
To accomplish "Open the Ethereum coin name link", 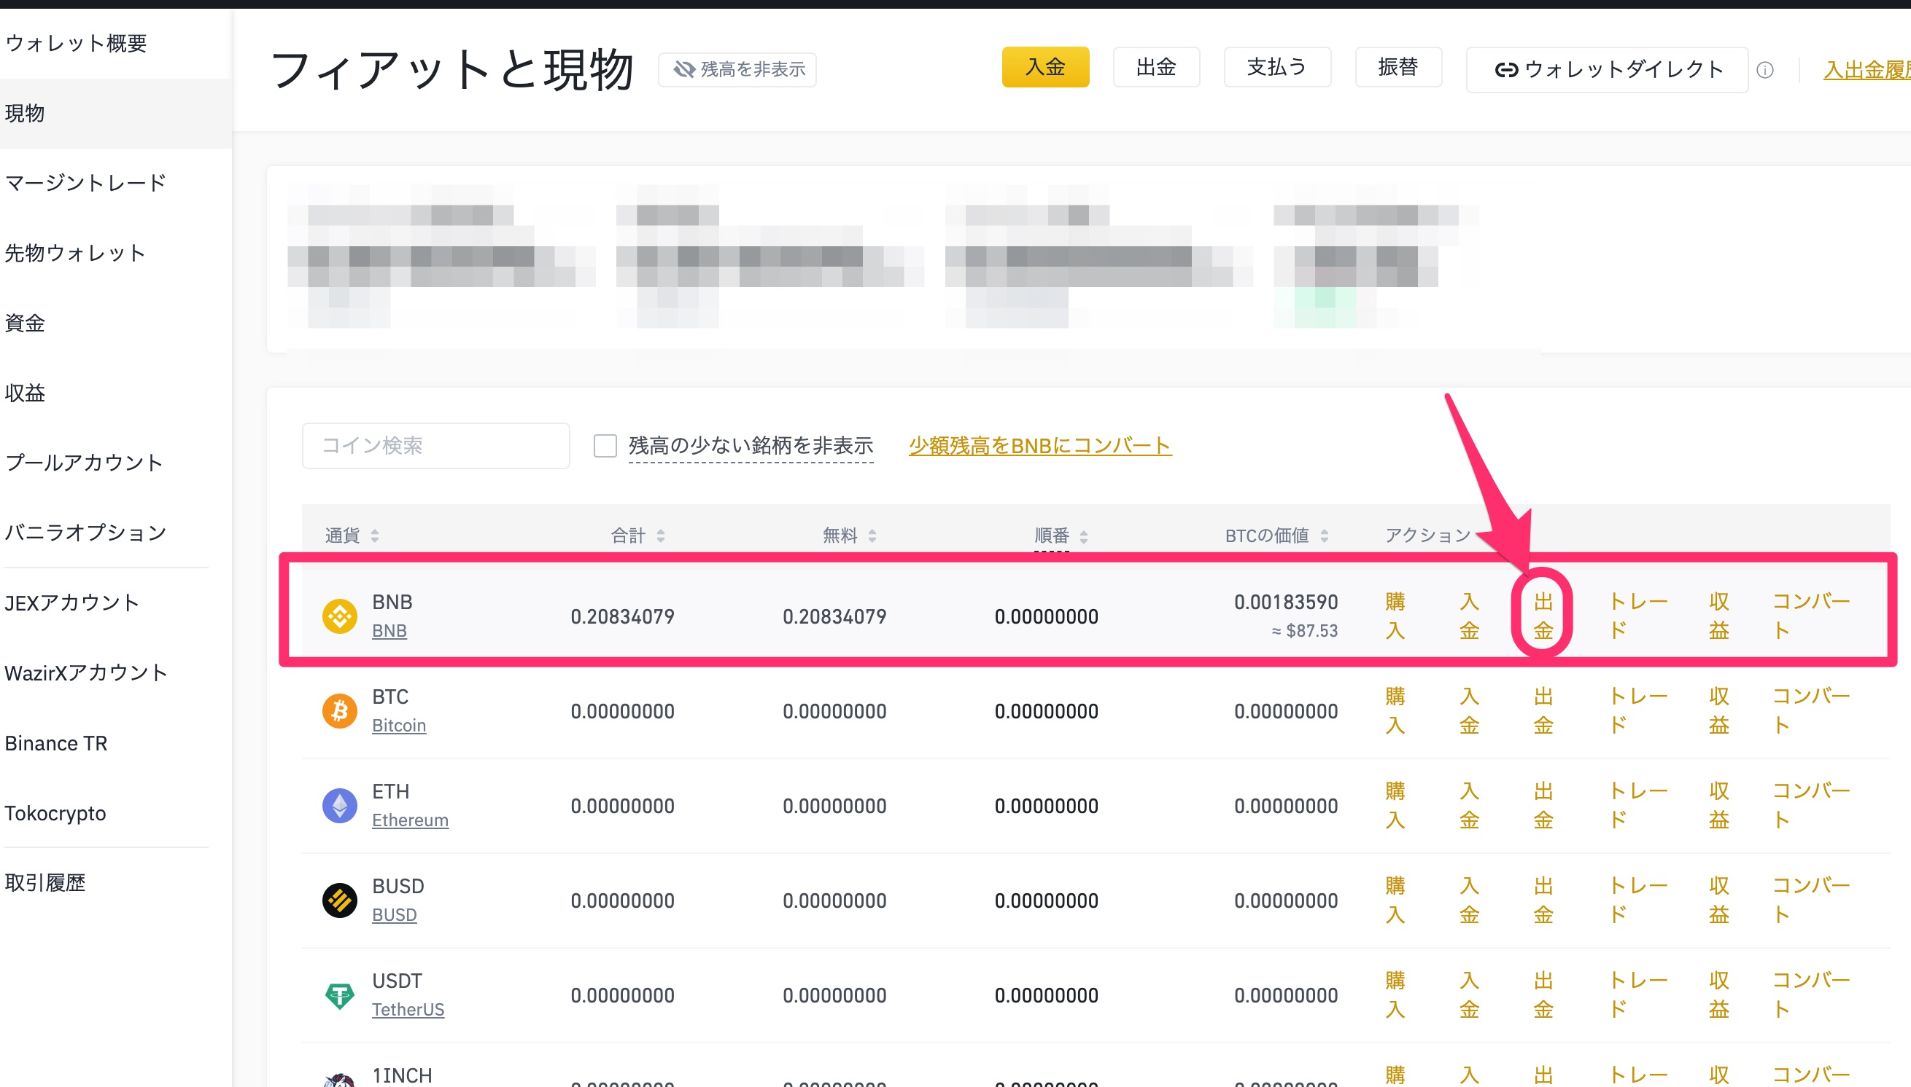I will click(410, 821).
